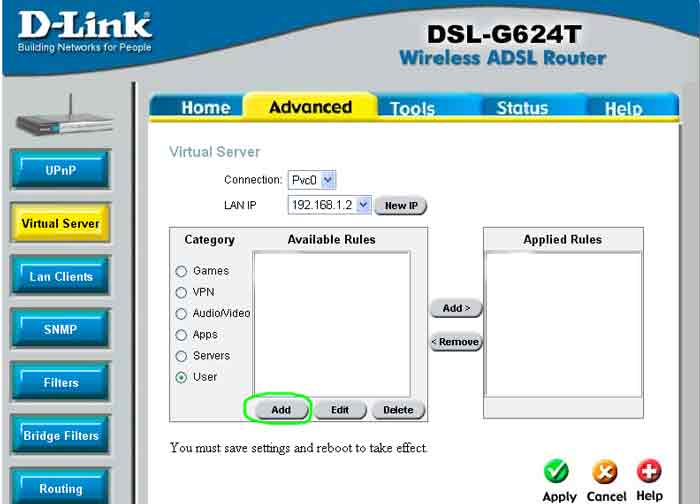
Task: Select the Servers category radio button
Action: click(x=181, y=356)
